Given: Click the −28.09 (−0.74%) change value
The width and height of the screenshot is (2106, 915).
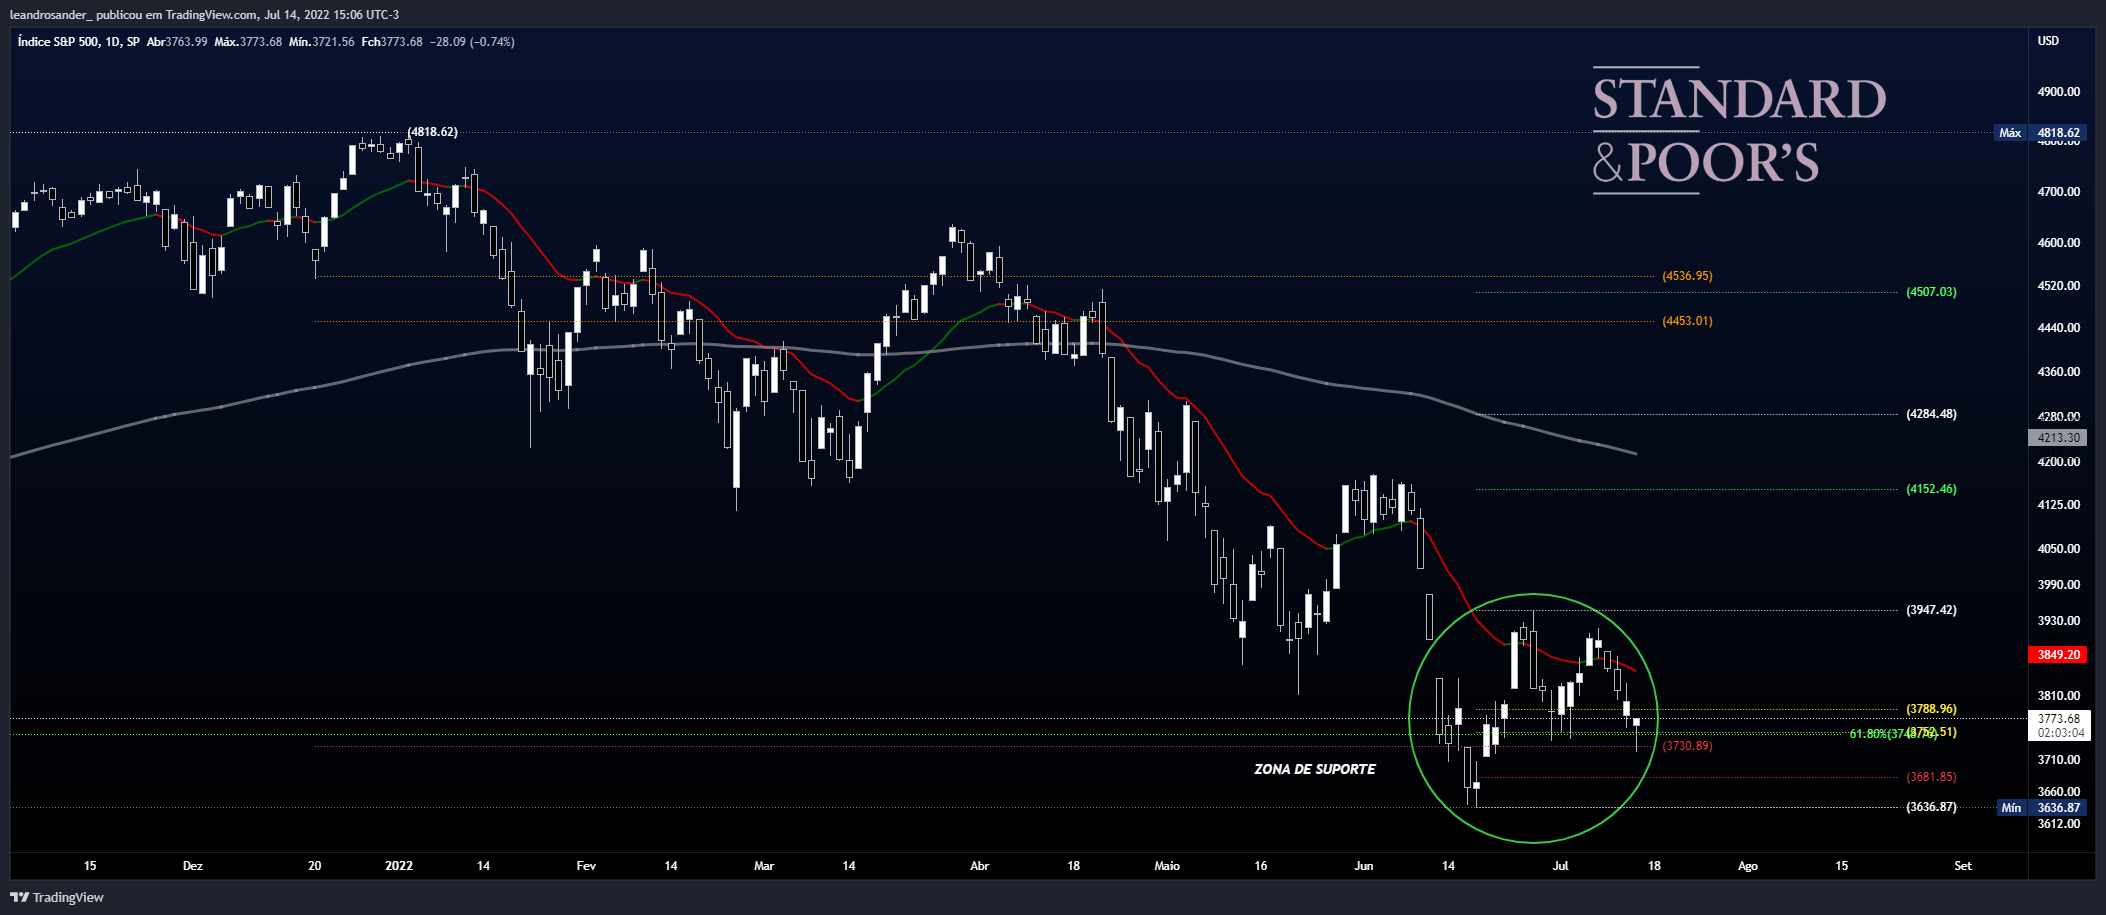Looking at the screenshot, I should [x=472, y=42].
